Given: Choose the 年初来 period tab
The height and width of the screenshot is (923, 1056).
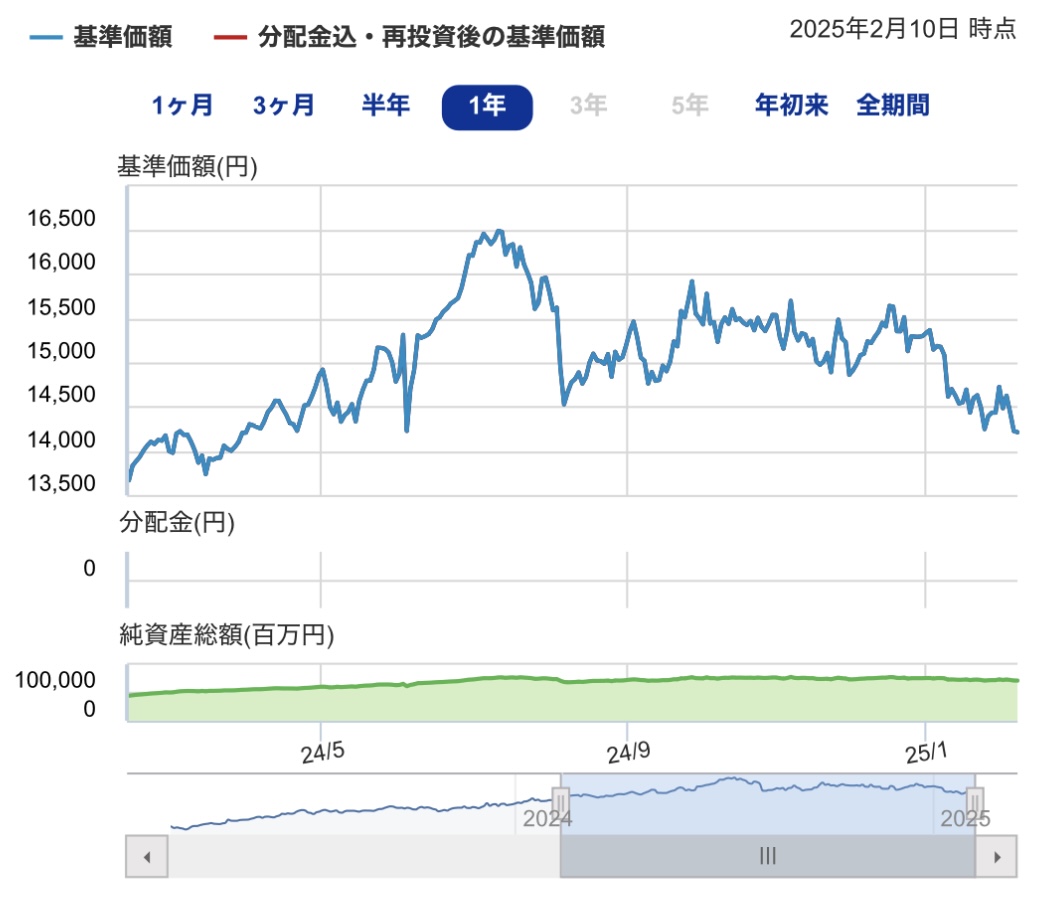Looking at the screenshot, I should click(x=791, y=106).
